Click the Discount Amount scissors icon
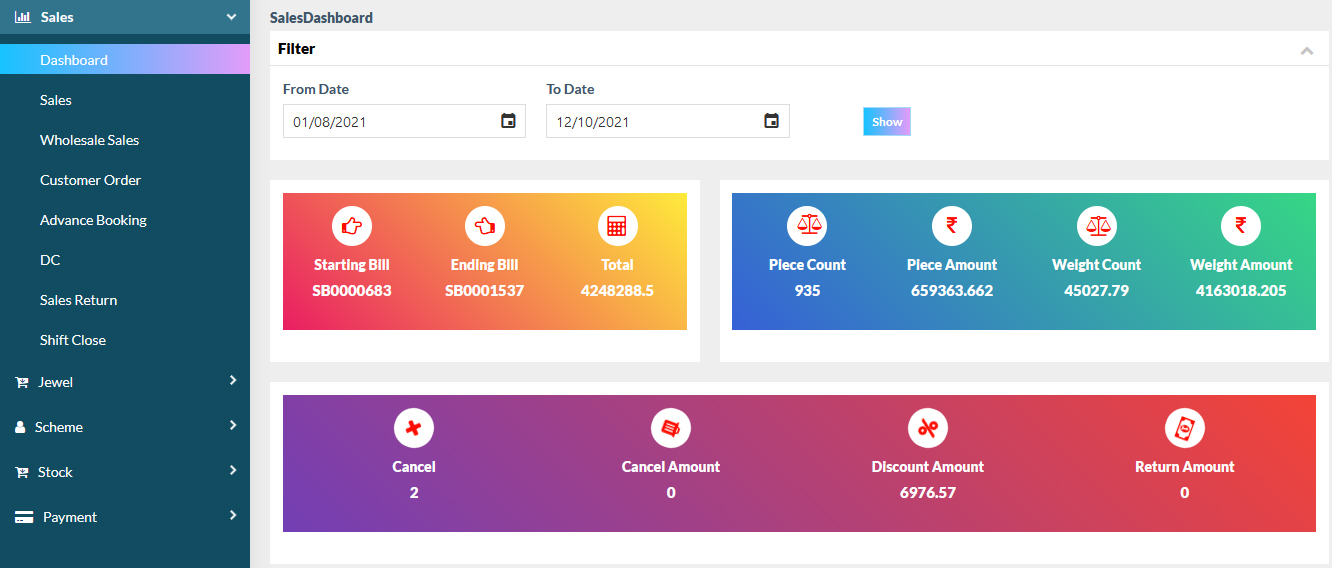This screenshot has height=568, width=1332. (x=927, y=429)
